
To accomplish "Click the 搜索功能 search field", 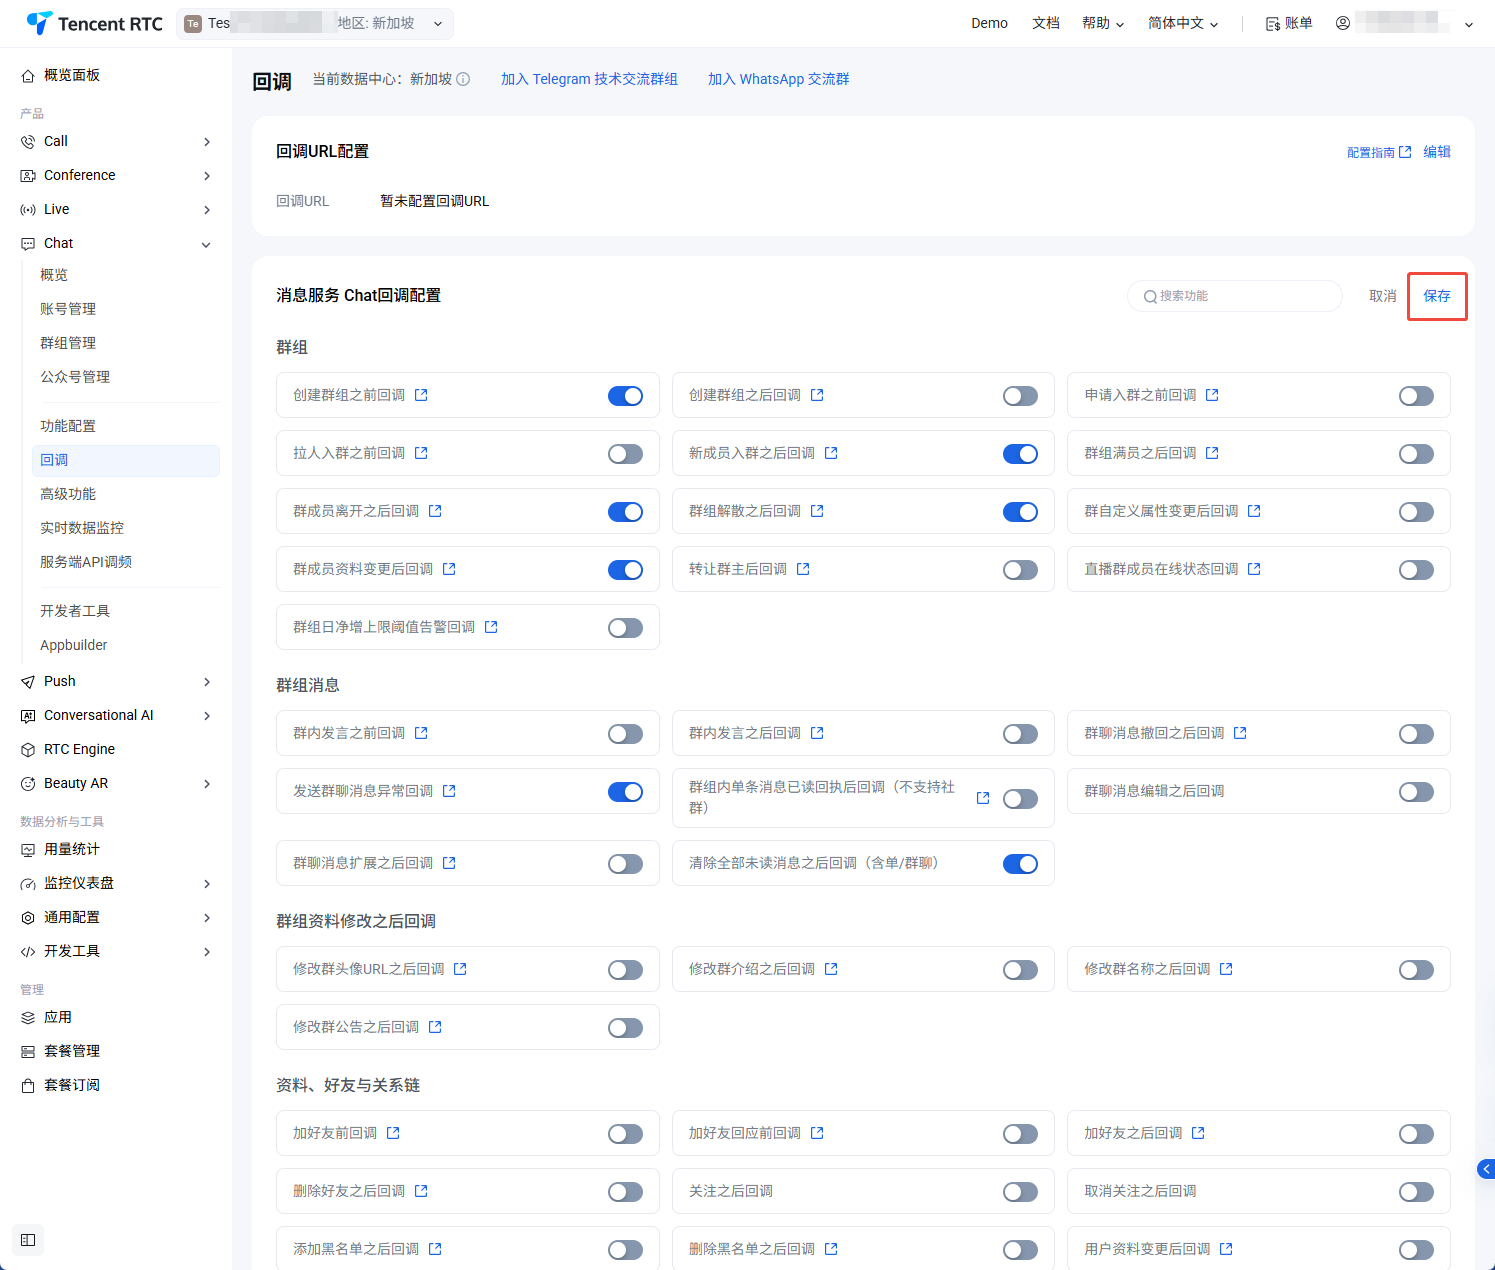I will click(x=1234, y=296).
